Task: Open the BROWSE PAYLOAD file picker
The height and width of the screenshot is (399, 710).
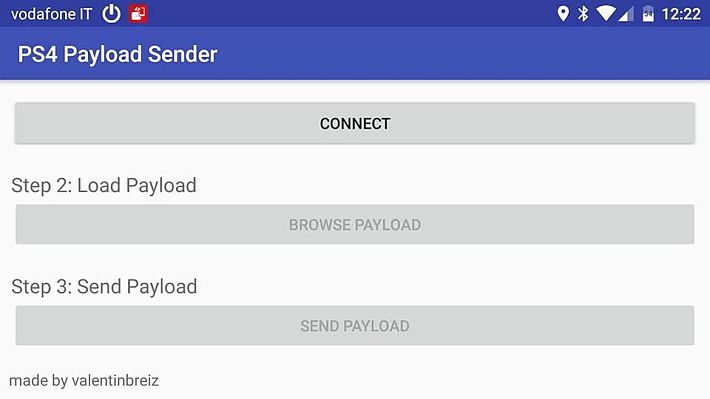Action: [x=355, y=224]
